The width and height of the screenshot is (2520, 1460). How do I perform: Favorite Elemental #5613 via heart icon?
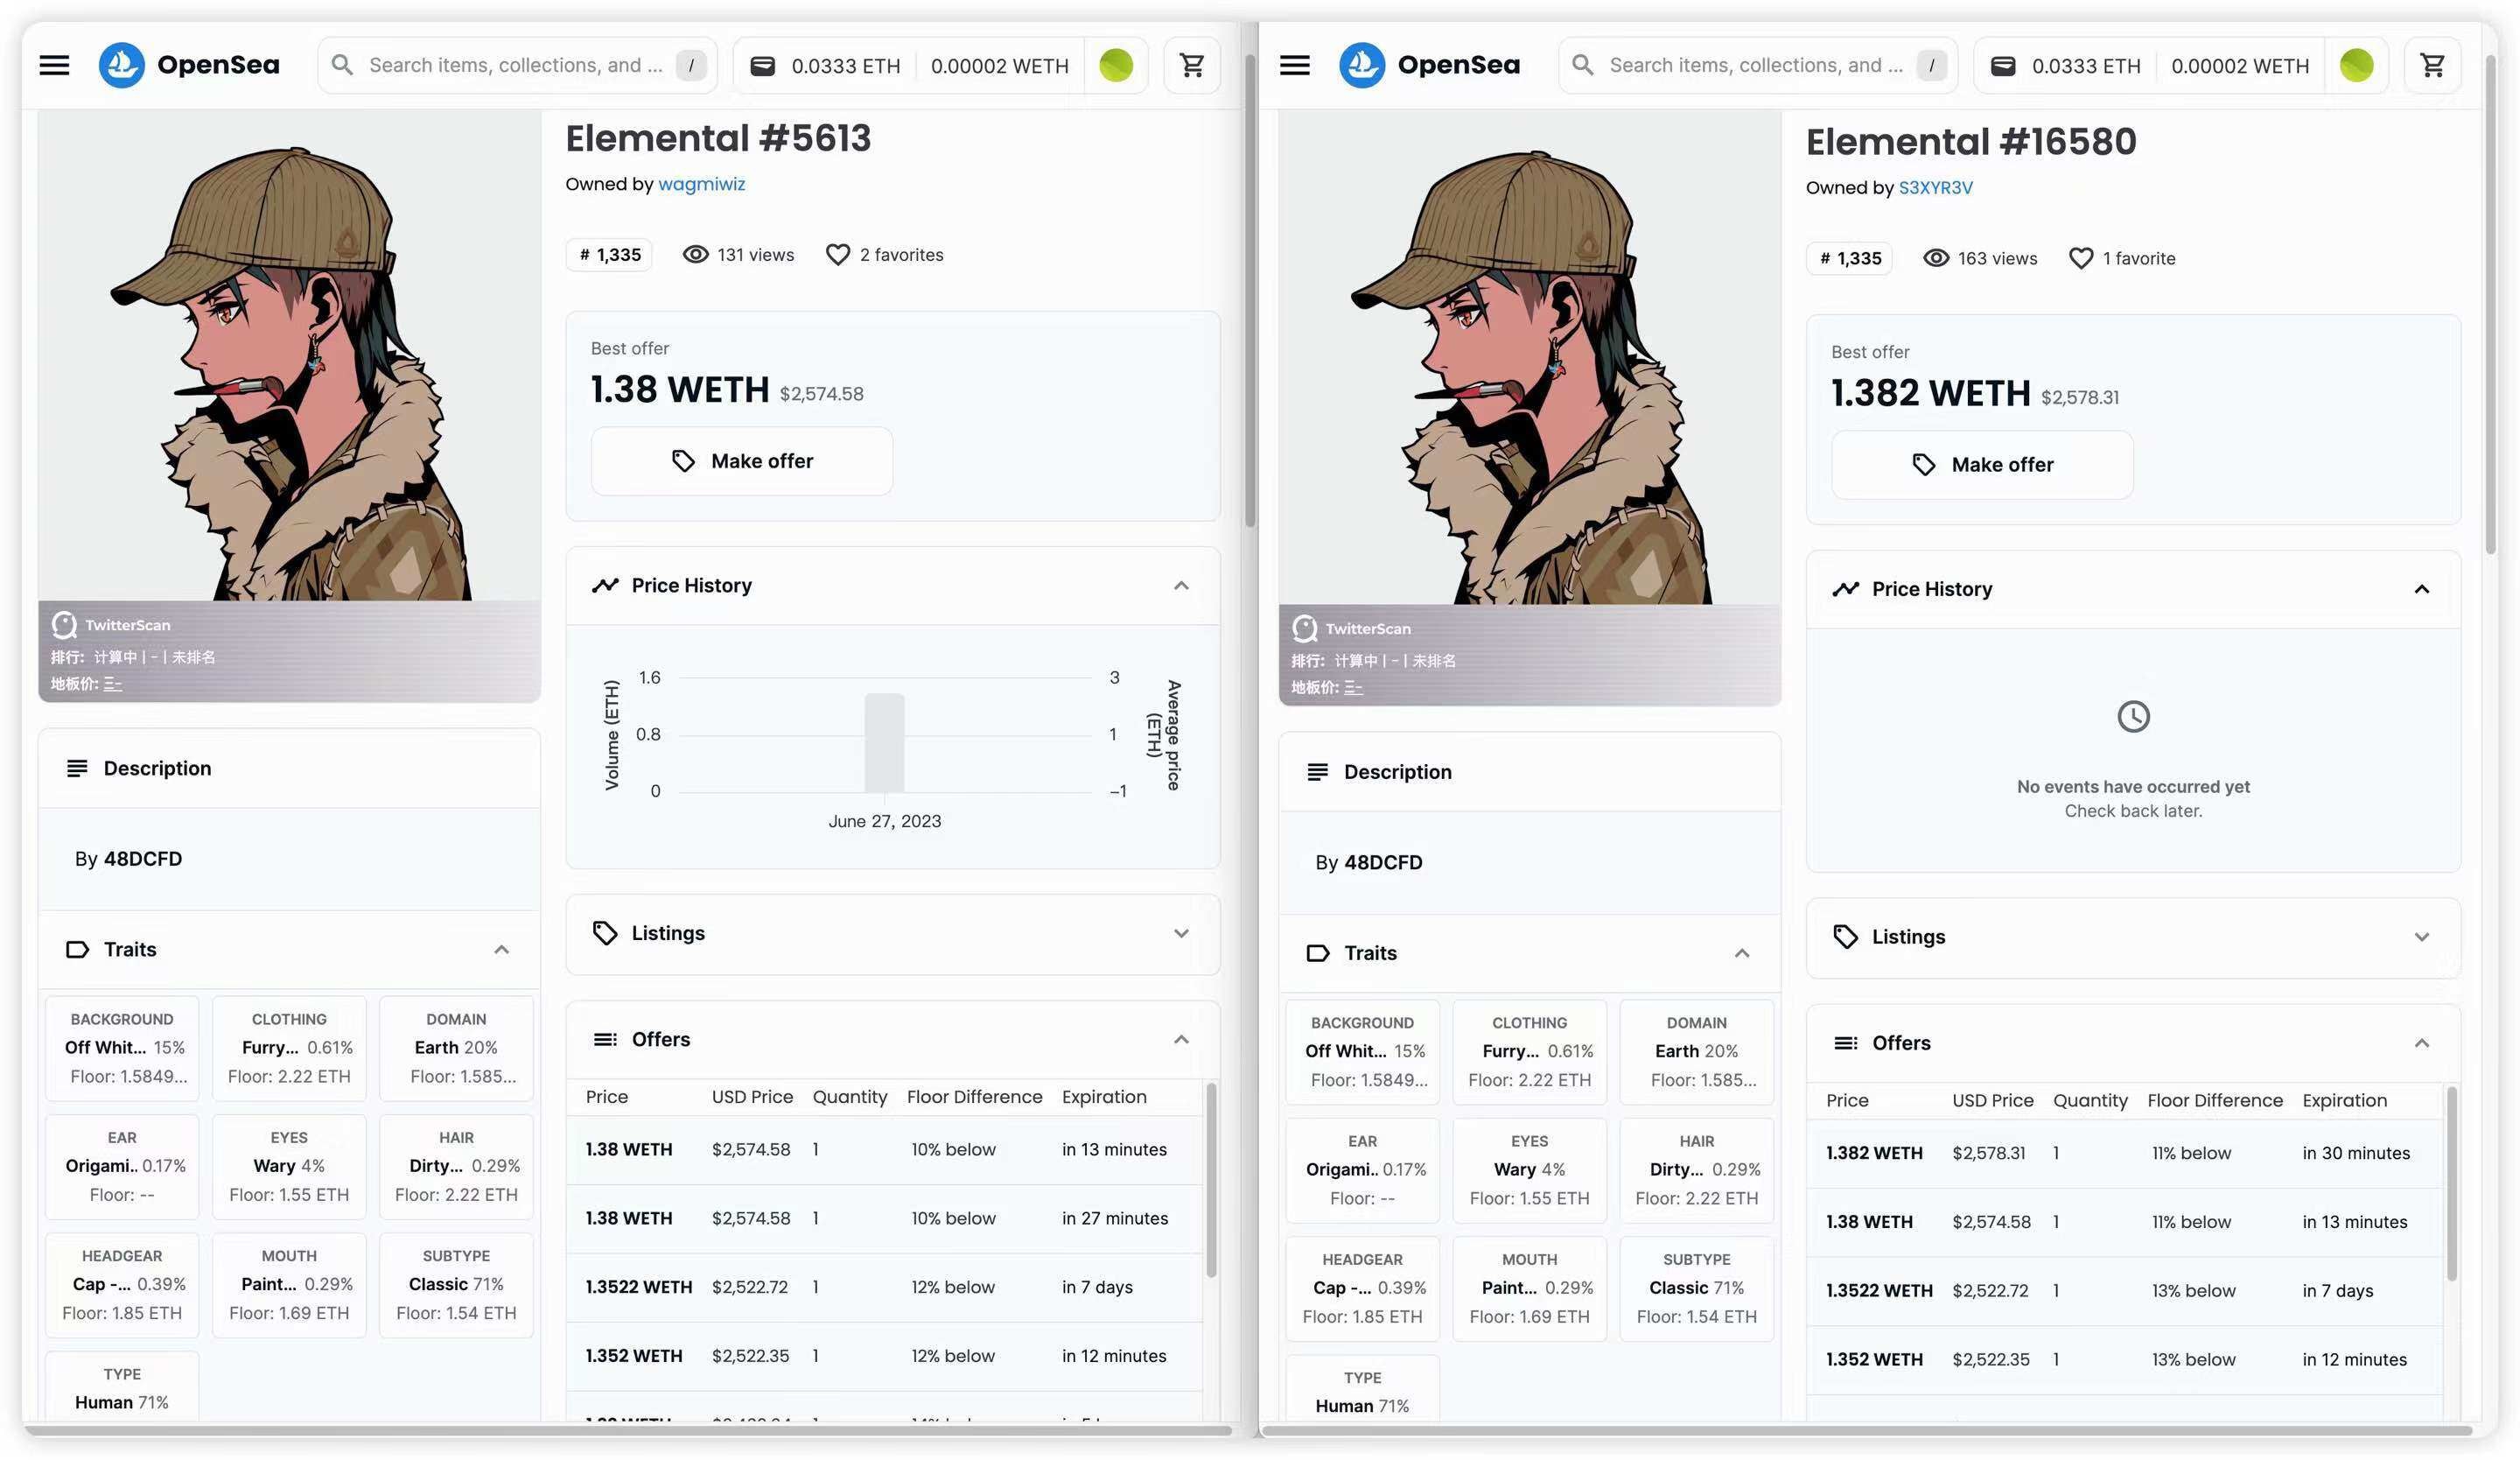[837, 255]
